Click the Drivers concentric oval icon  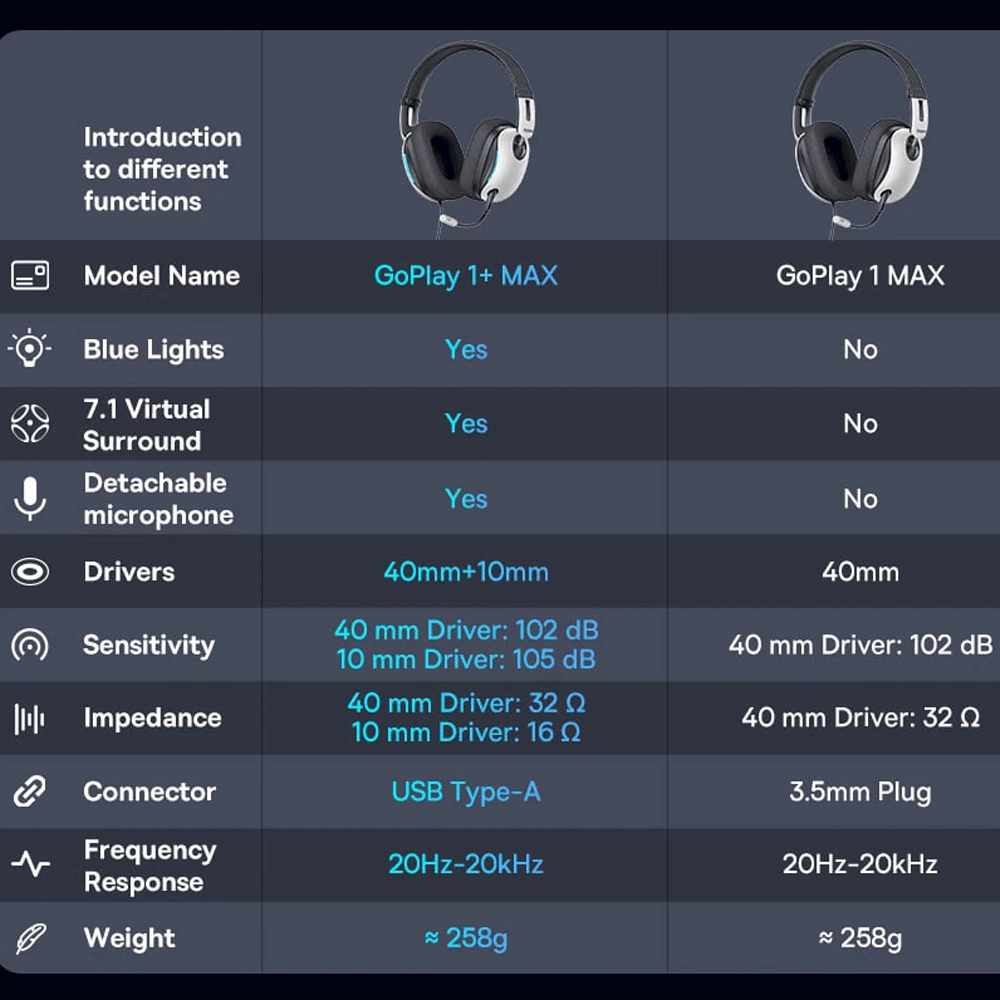30,572
